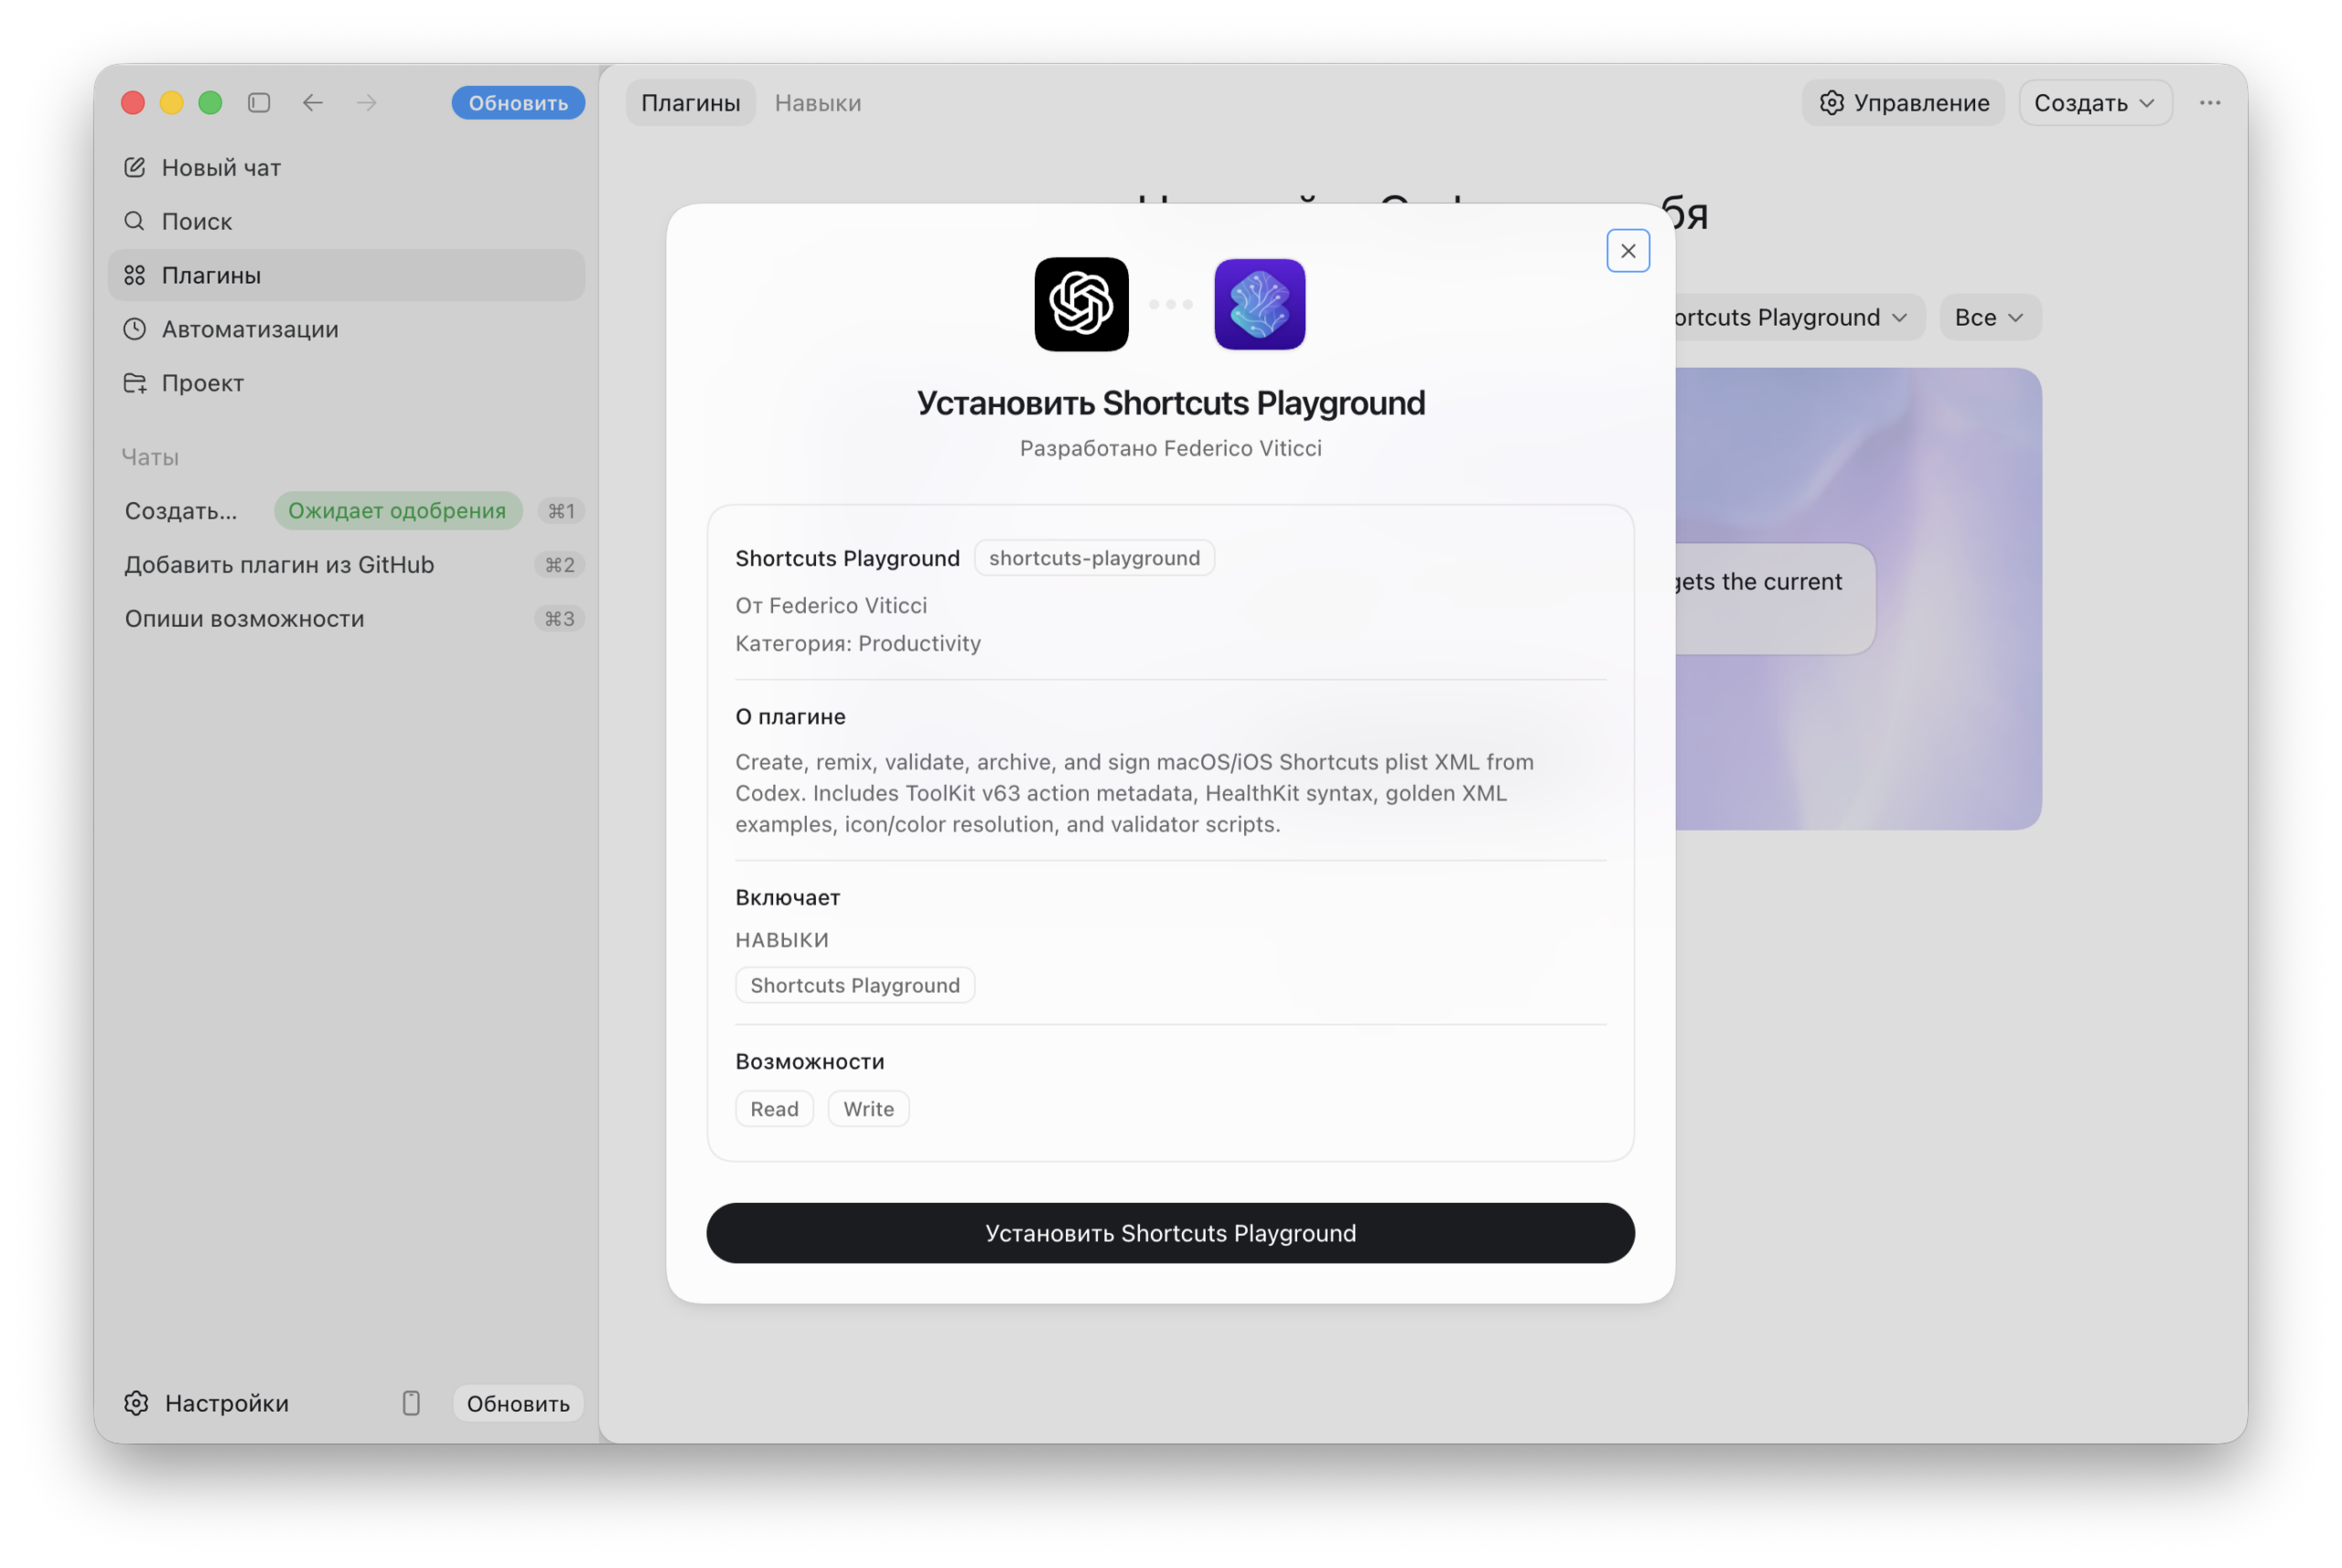Viewport: 2342px width, 1568px height.
Task: Click the Установить Shortcuts Playground dialog title
Action: [x=1170, y=402]
